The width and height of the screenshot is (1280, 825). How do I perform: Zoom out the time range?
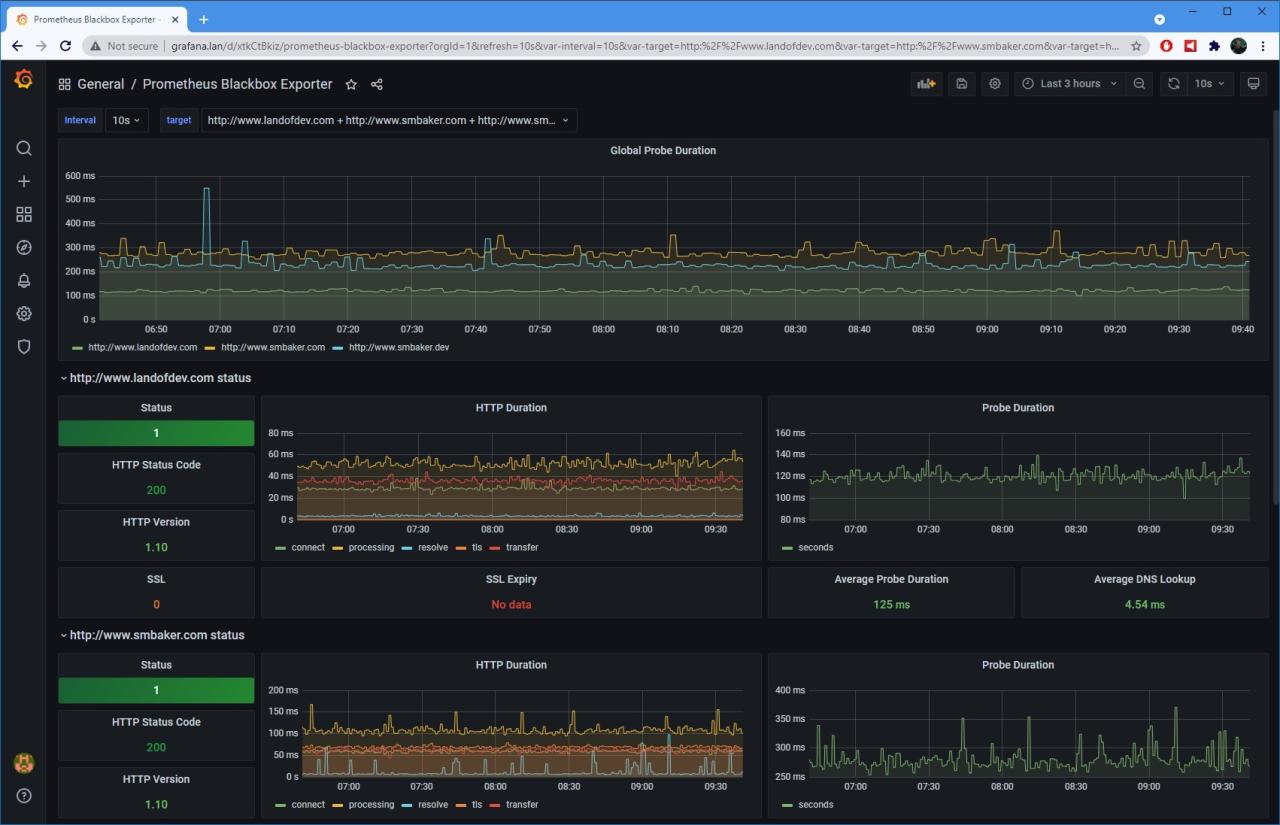(1139, 84)
